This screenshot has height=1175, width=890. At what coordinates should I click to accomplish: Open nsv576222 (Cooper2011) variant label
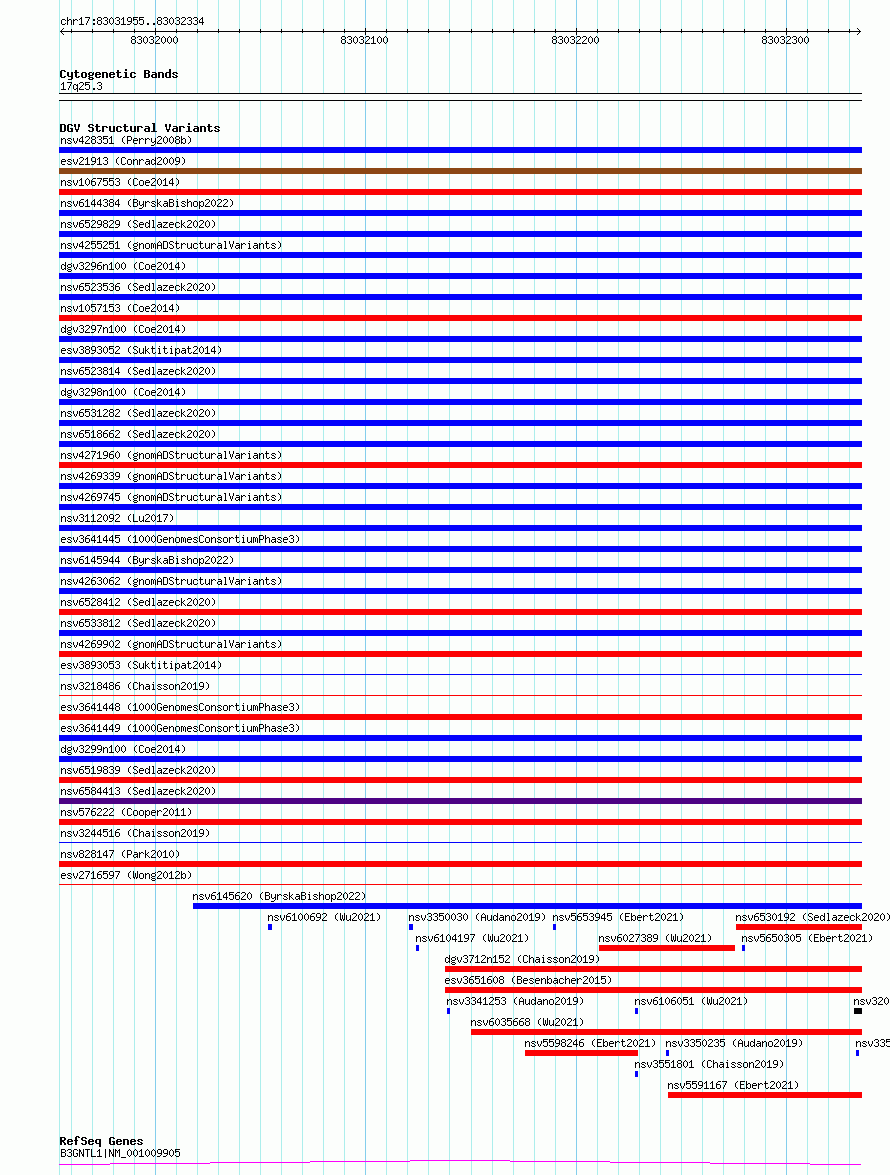click(126, 812)
